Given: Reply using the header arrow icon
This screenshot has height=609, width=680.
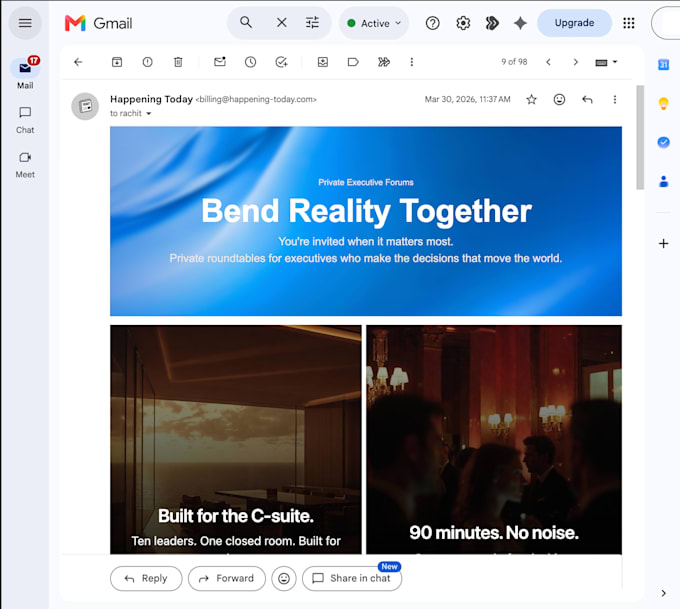Looking at the screenshot, I should pos(587,100).
